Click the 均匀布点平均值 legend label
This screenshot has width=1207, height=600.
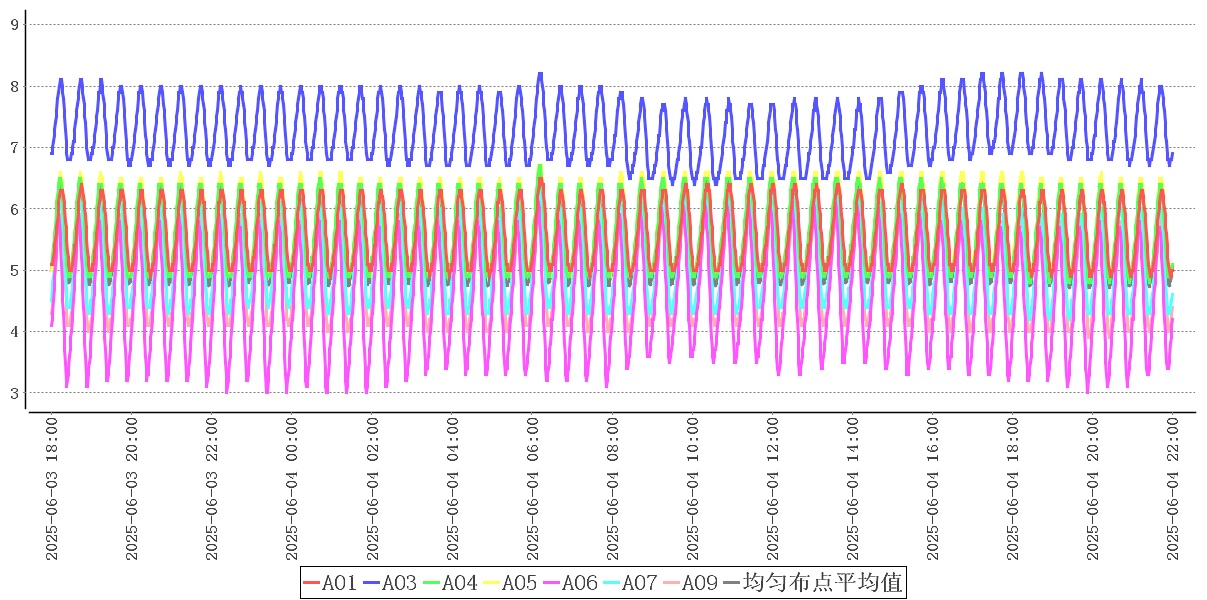822,582
